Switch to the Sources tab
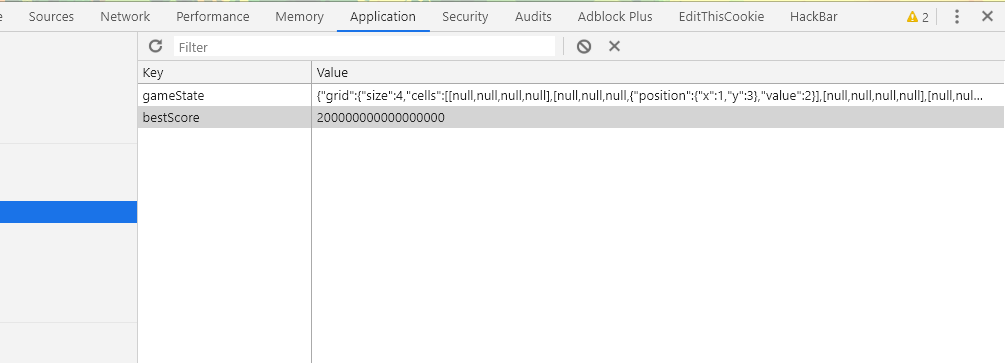The width and height of the screenshot is (1005, 363). click(x=51, y=17)
